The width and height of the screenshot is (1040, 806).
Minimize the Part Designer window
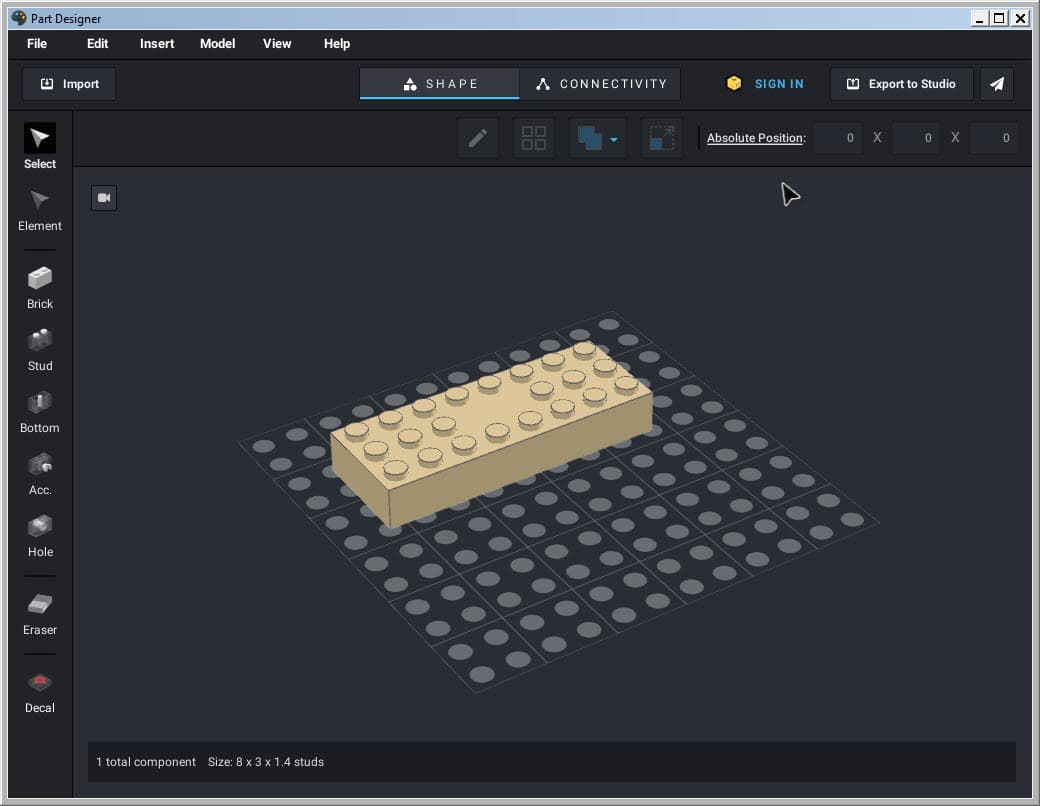click(x=979, y=18)
